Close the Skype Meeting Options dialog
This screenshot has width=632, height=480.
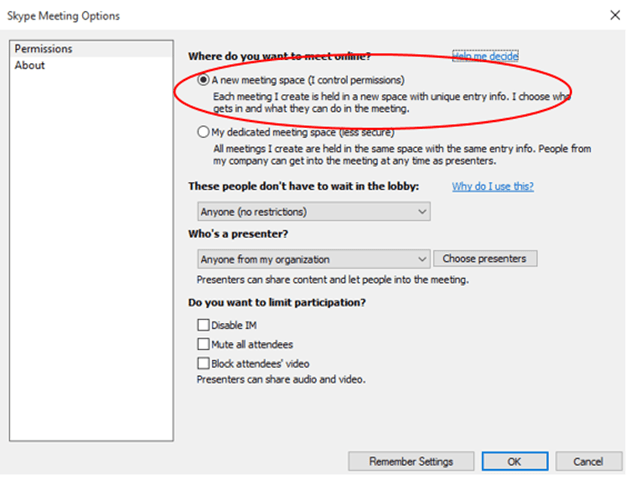coord(615,15)
